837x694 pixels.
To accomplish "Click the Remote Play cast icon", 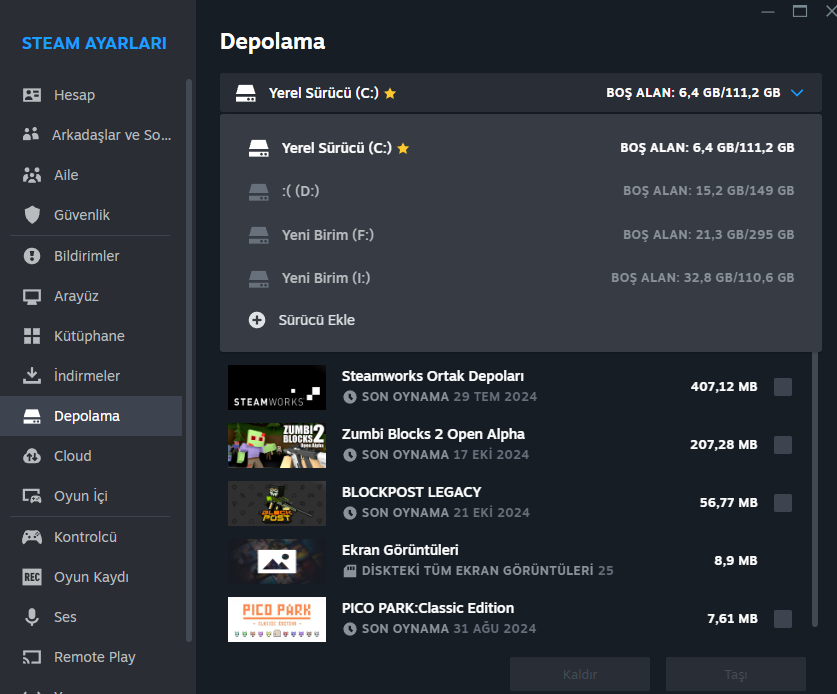I will click(x=31, y=657).
